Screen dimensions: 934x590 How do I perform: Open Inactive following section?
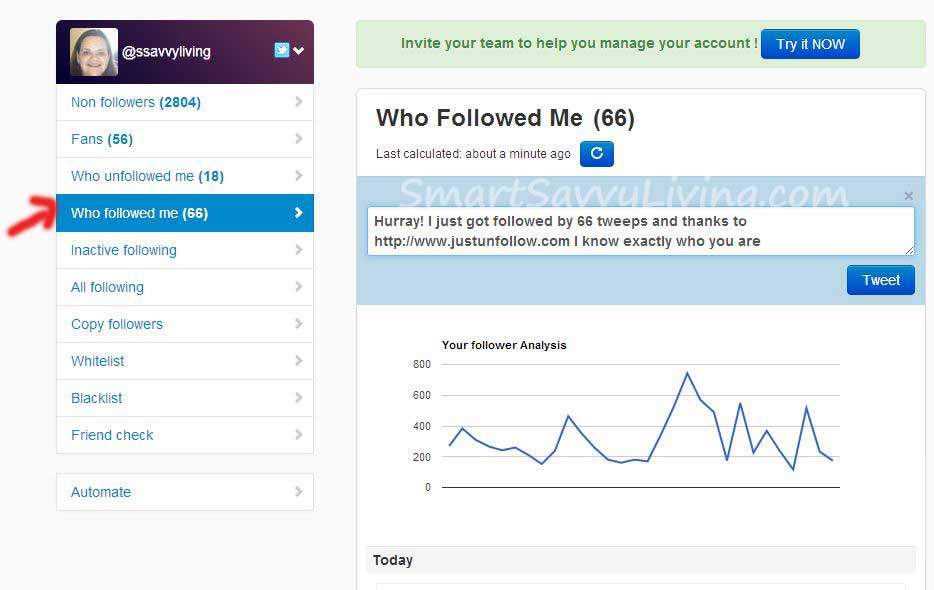(x=185, y=250)
